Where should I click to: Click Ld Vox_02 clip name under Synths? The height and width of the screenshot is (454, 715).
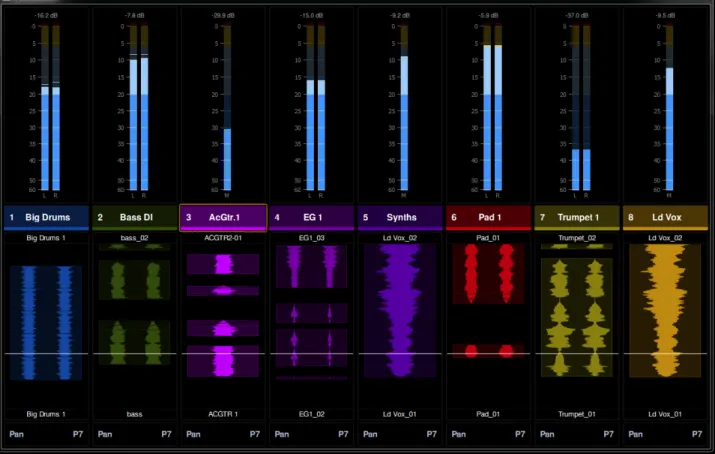(400, 238)
